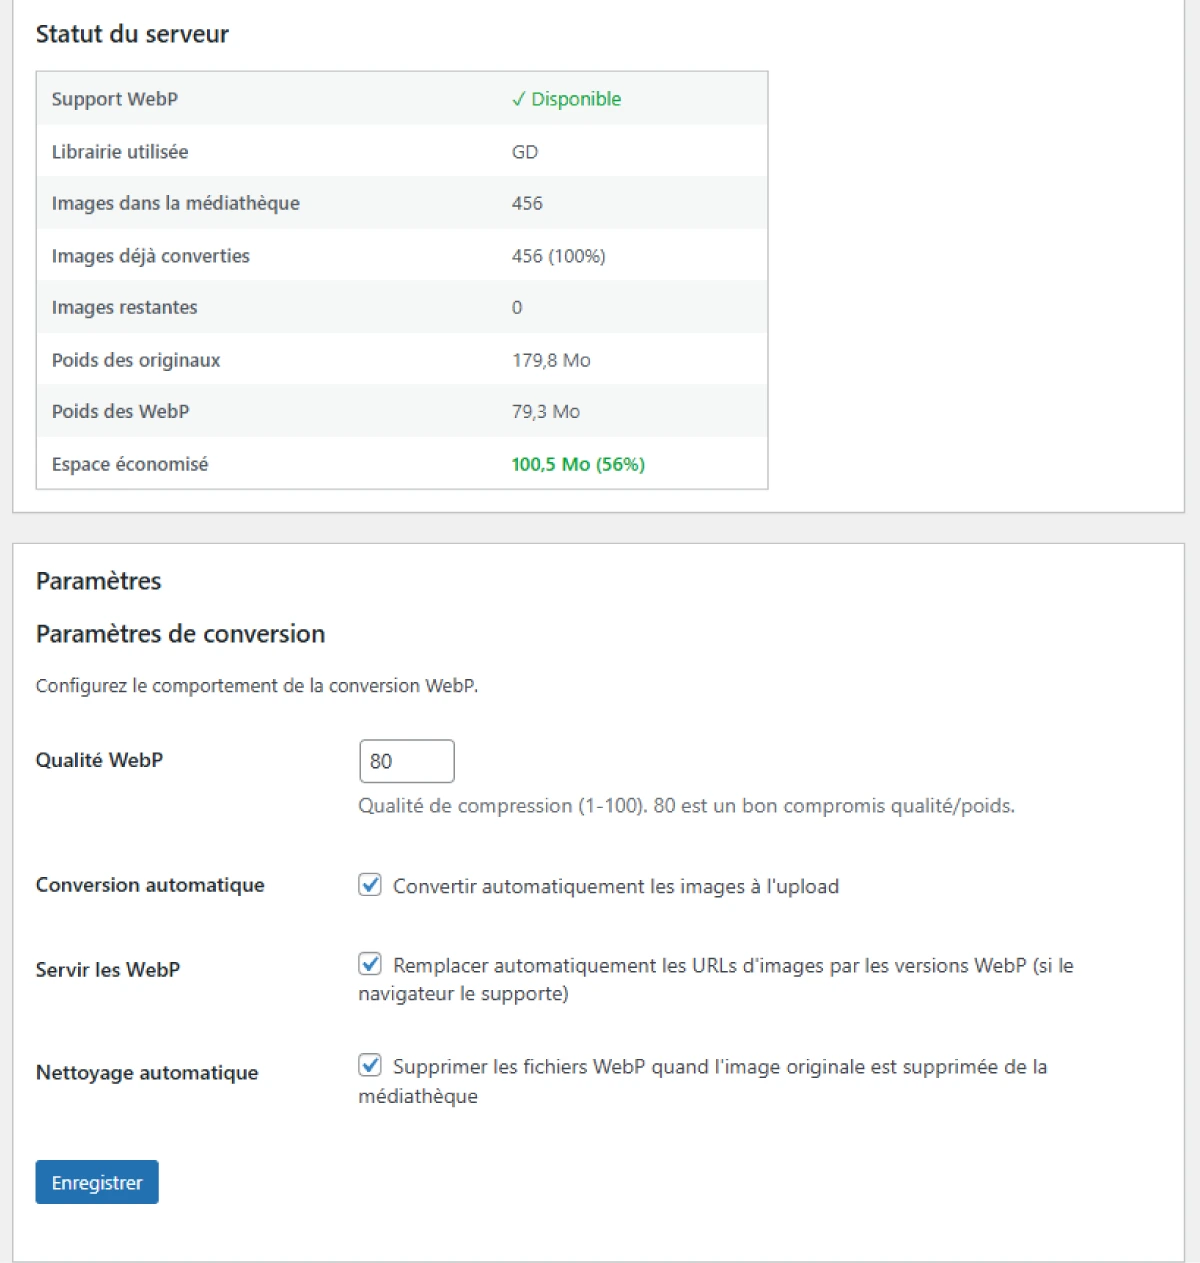
Task: Click the Images restantes row label
Action: tap(125, 307)
